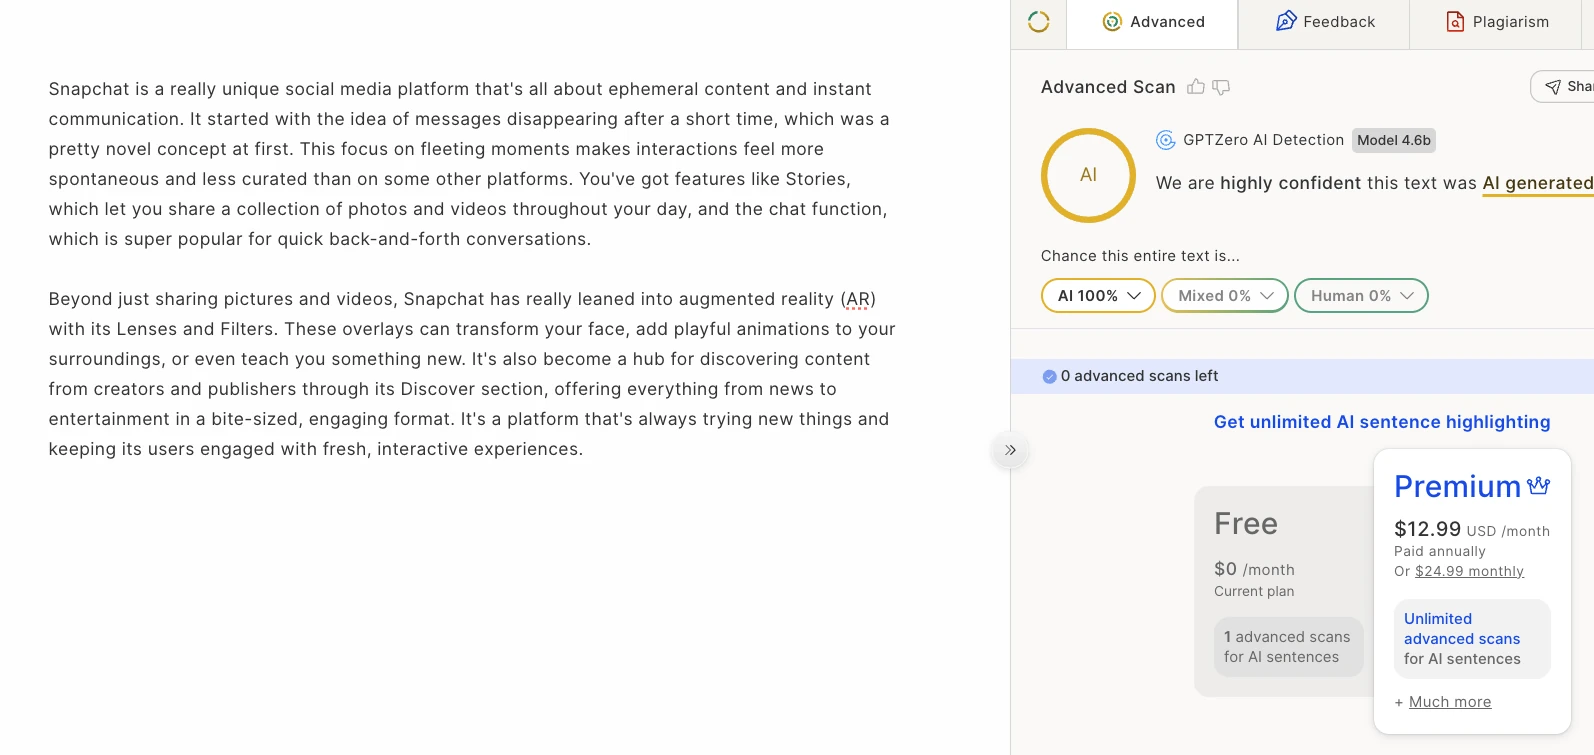The width and height of the screenshot is (1594, 755).
Task: Click 'Unlimited advanced scans' feature box
Action: 1472,639
